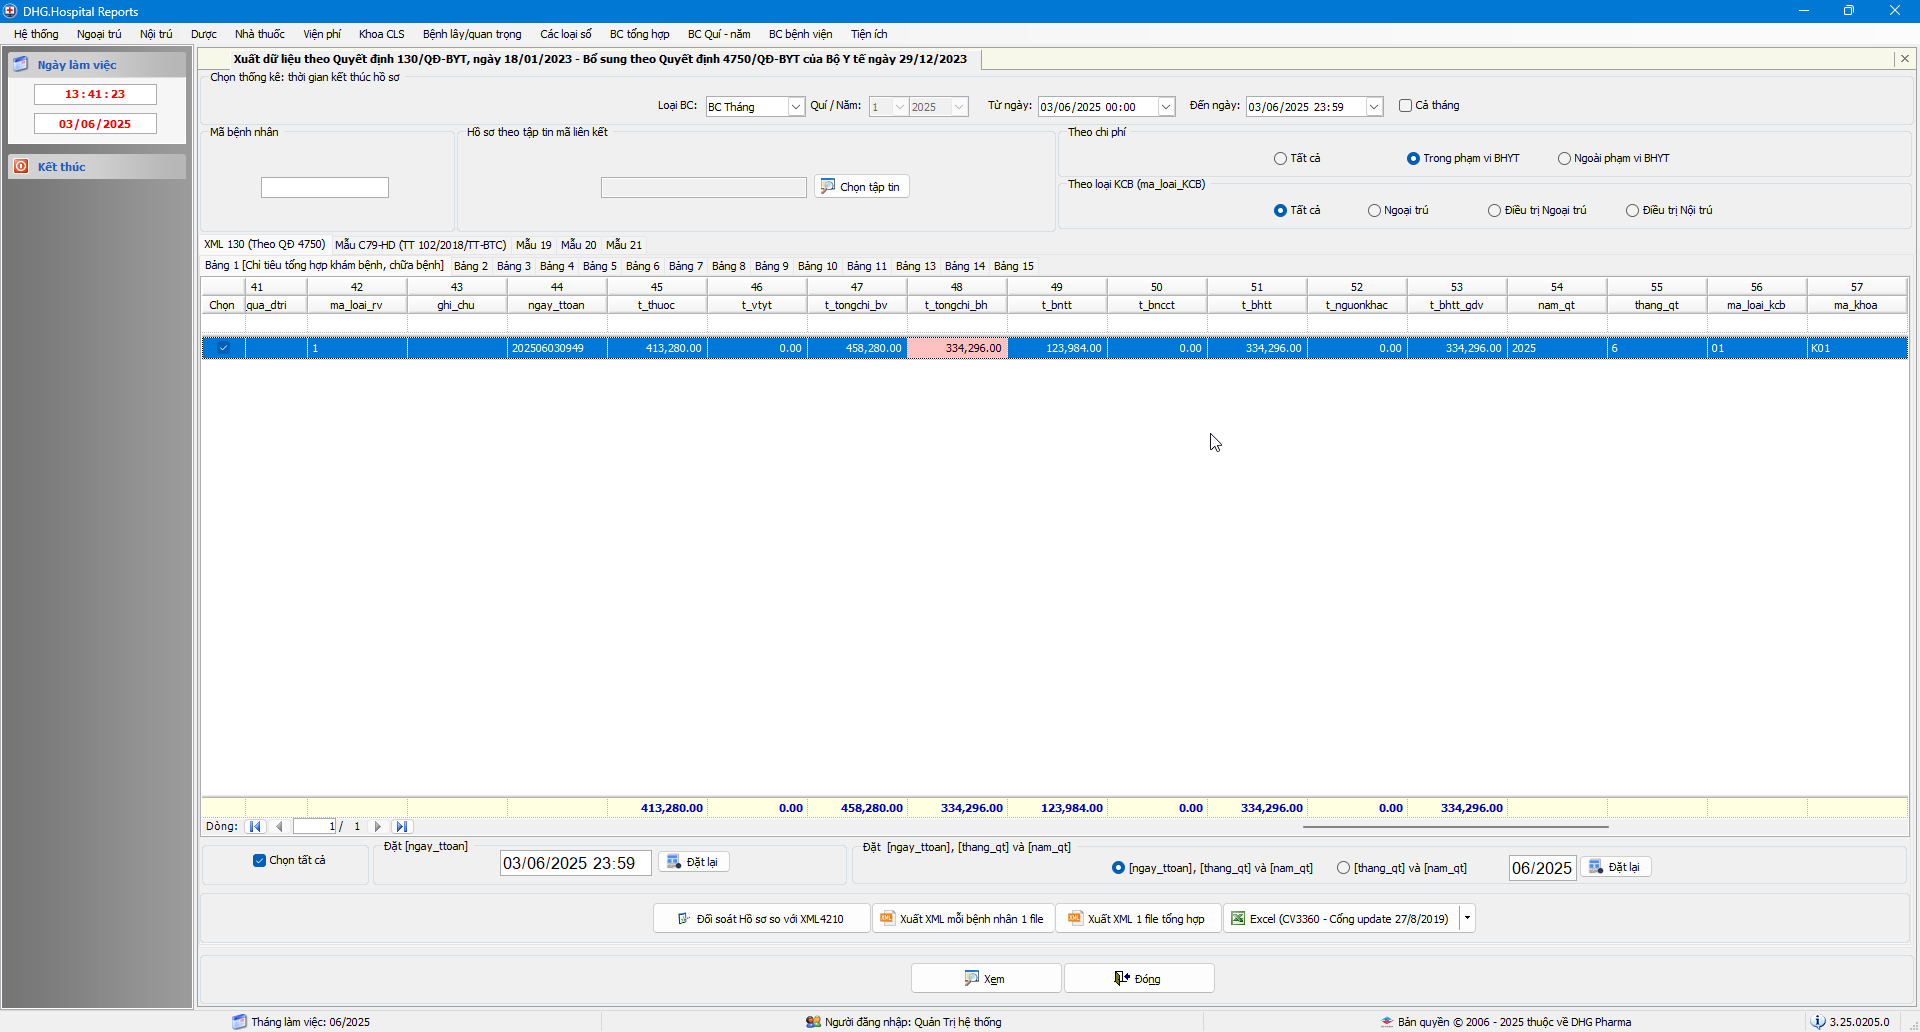Click the Ngày làm việc calendar icon
Viewport: 1920px width, 1032px height.
pyautogui.click(x=21, y=64)
